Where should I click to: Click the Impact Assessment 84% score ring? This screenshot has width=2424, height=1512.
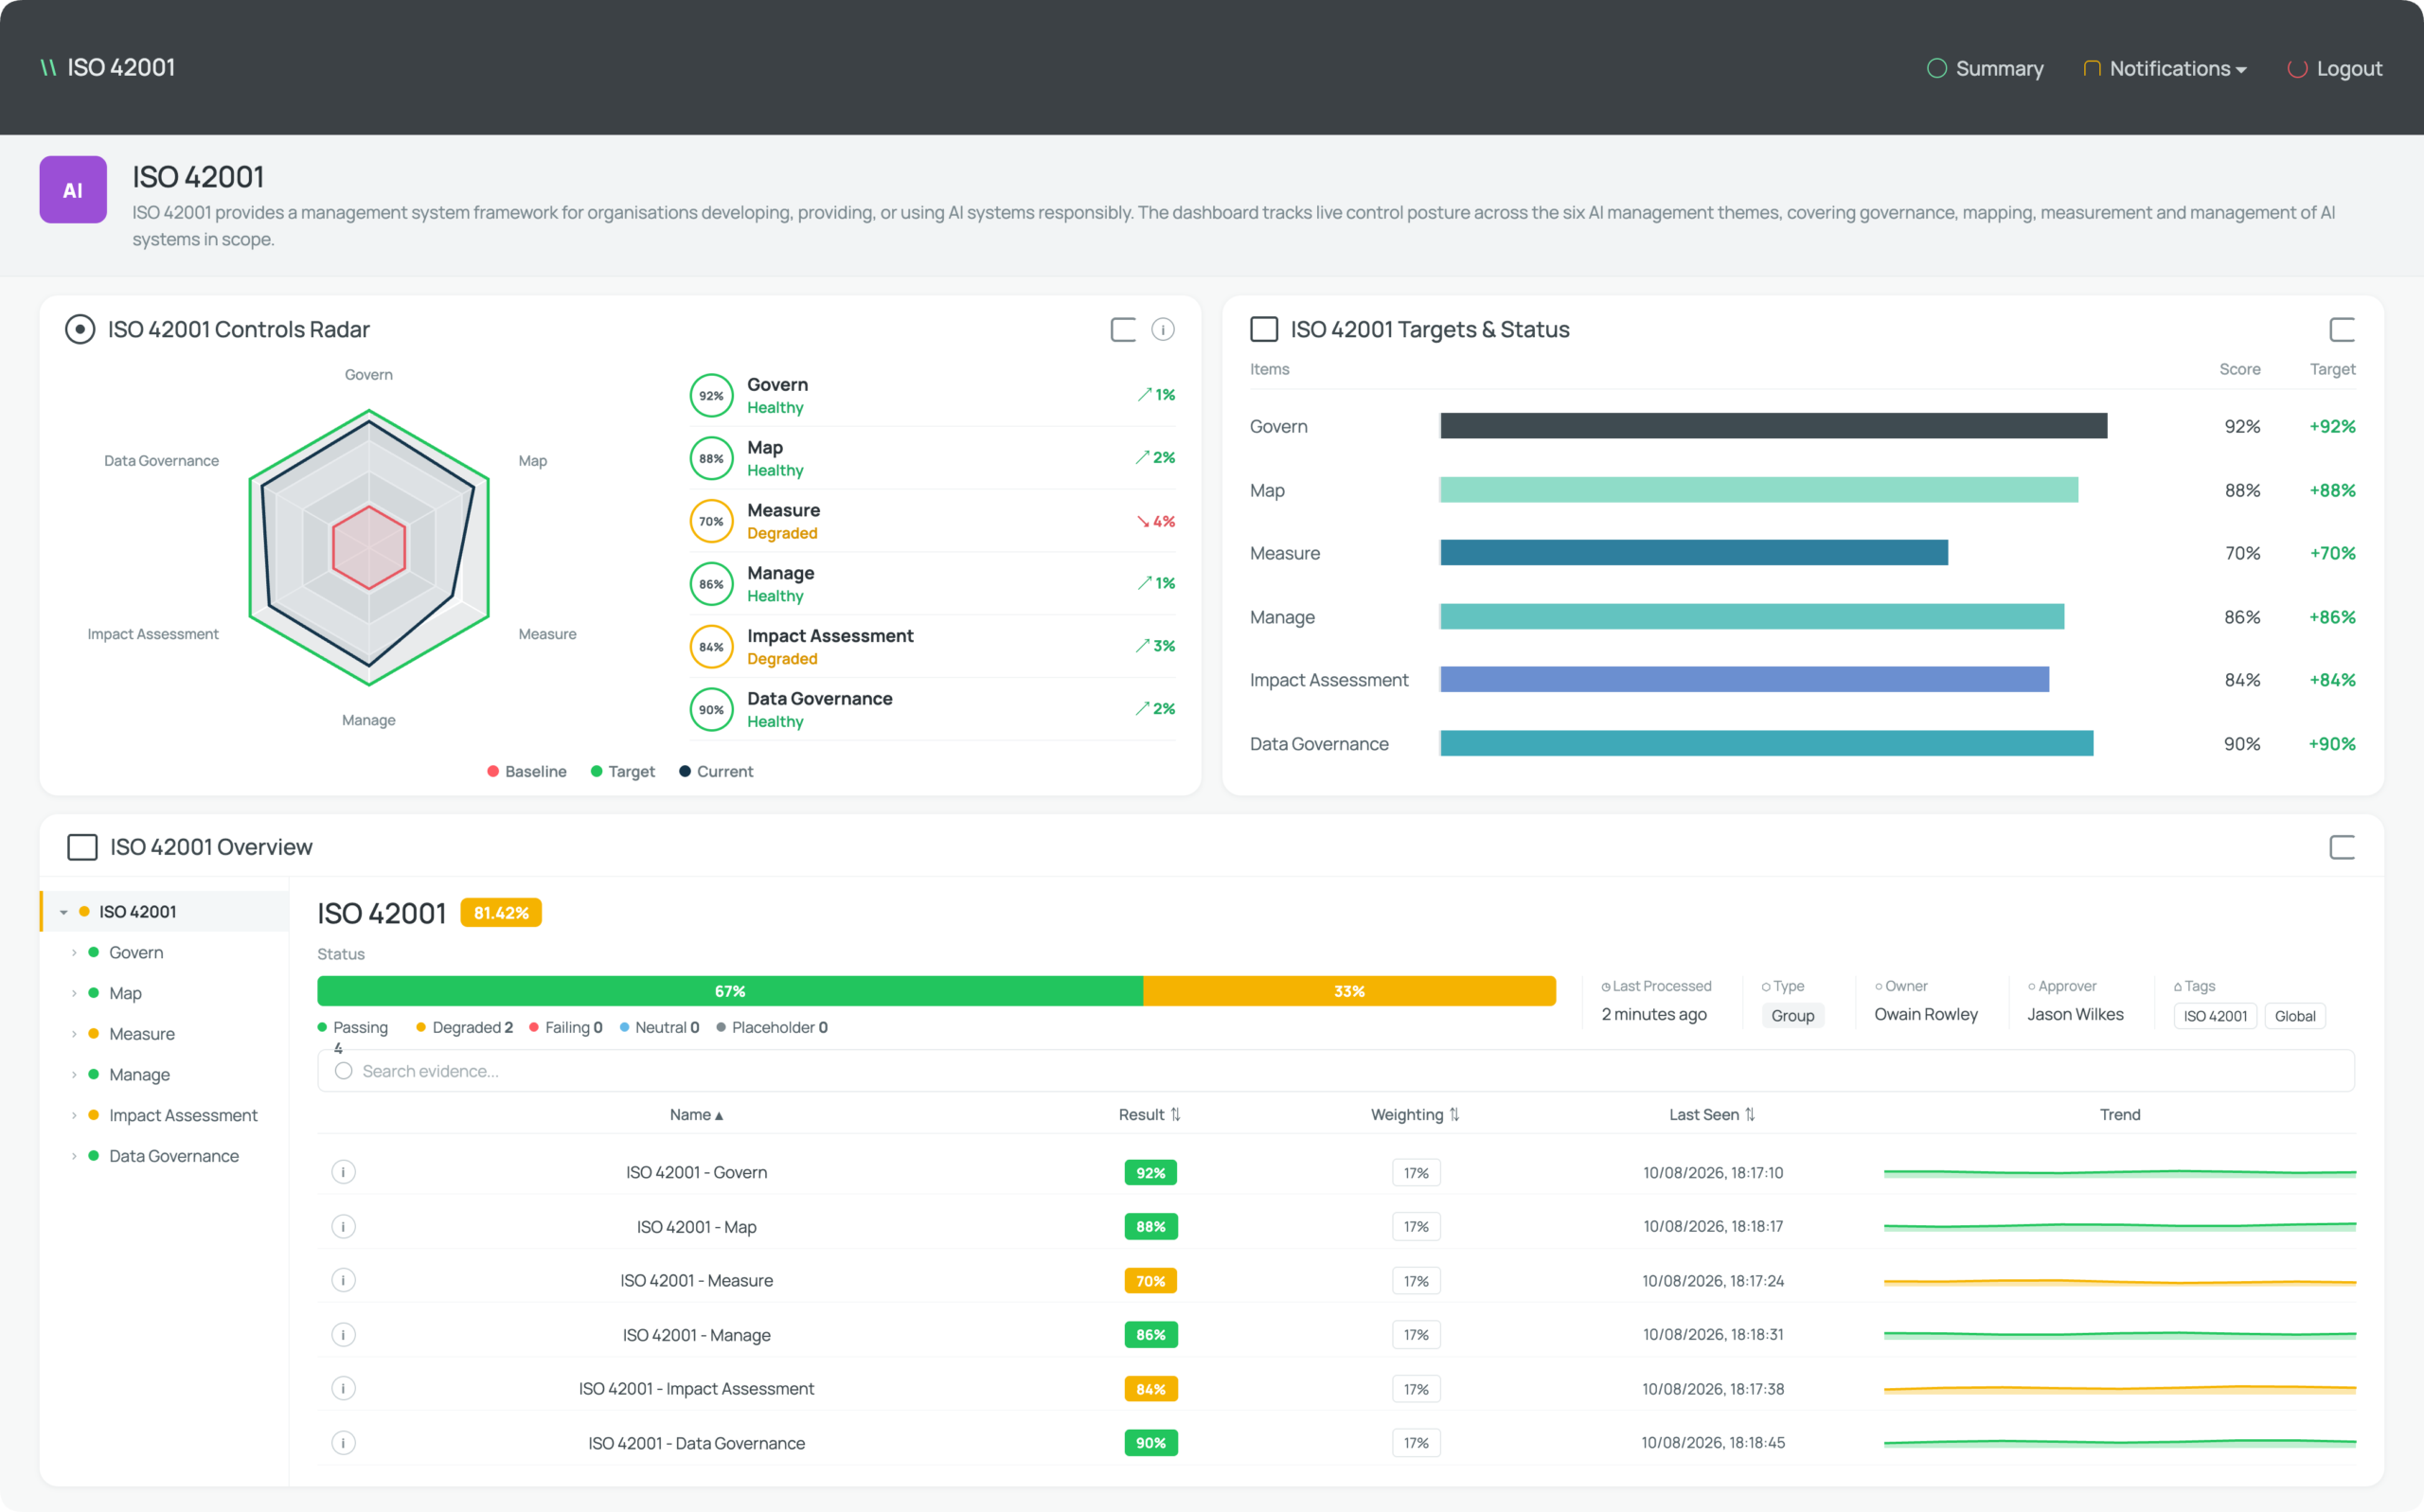(x=711, y=647)
